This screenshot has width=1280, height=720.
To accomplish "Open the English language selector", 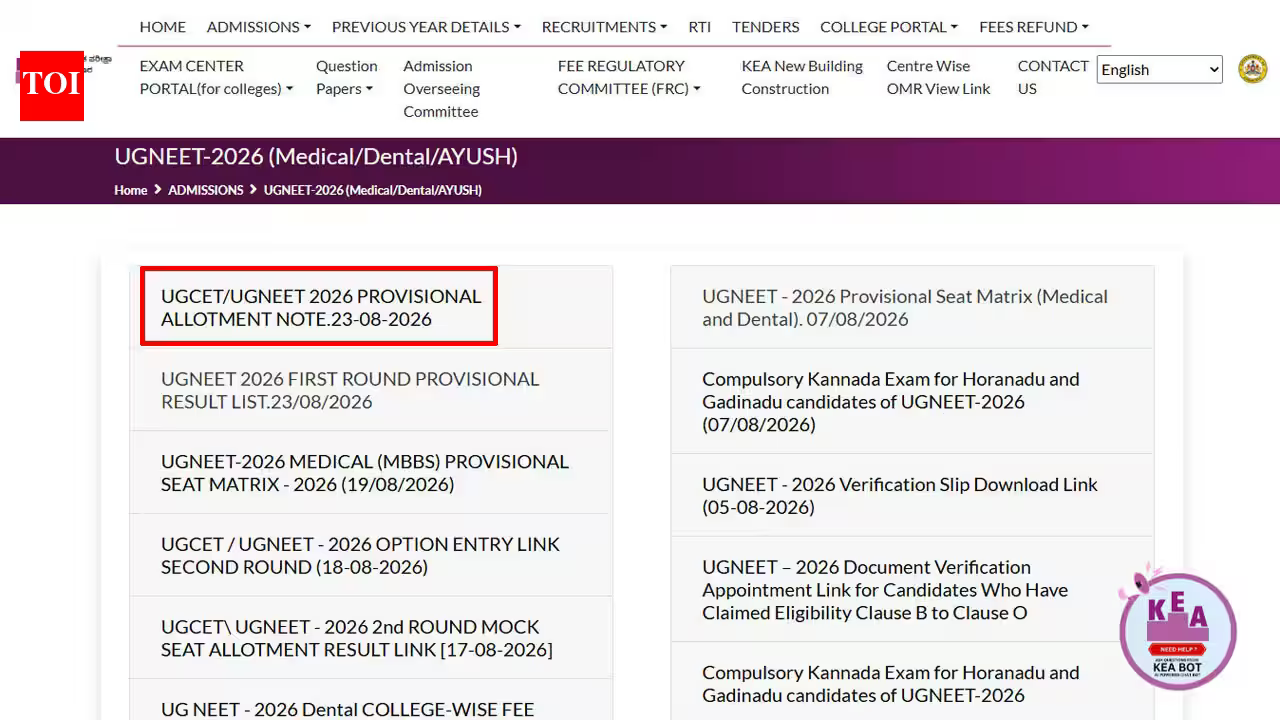I will point(1159,69).
